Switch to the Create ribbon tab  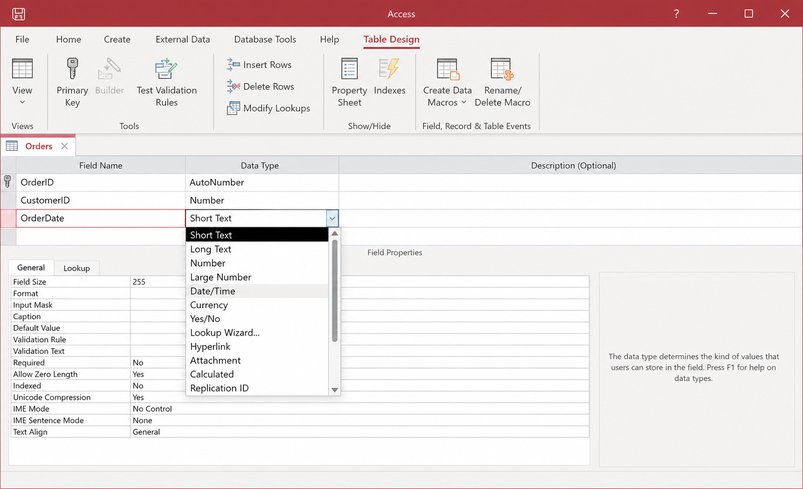117,39
